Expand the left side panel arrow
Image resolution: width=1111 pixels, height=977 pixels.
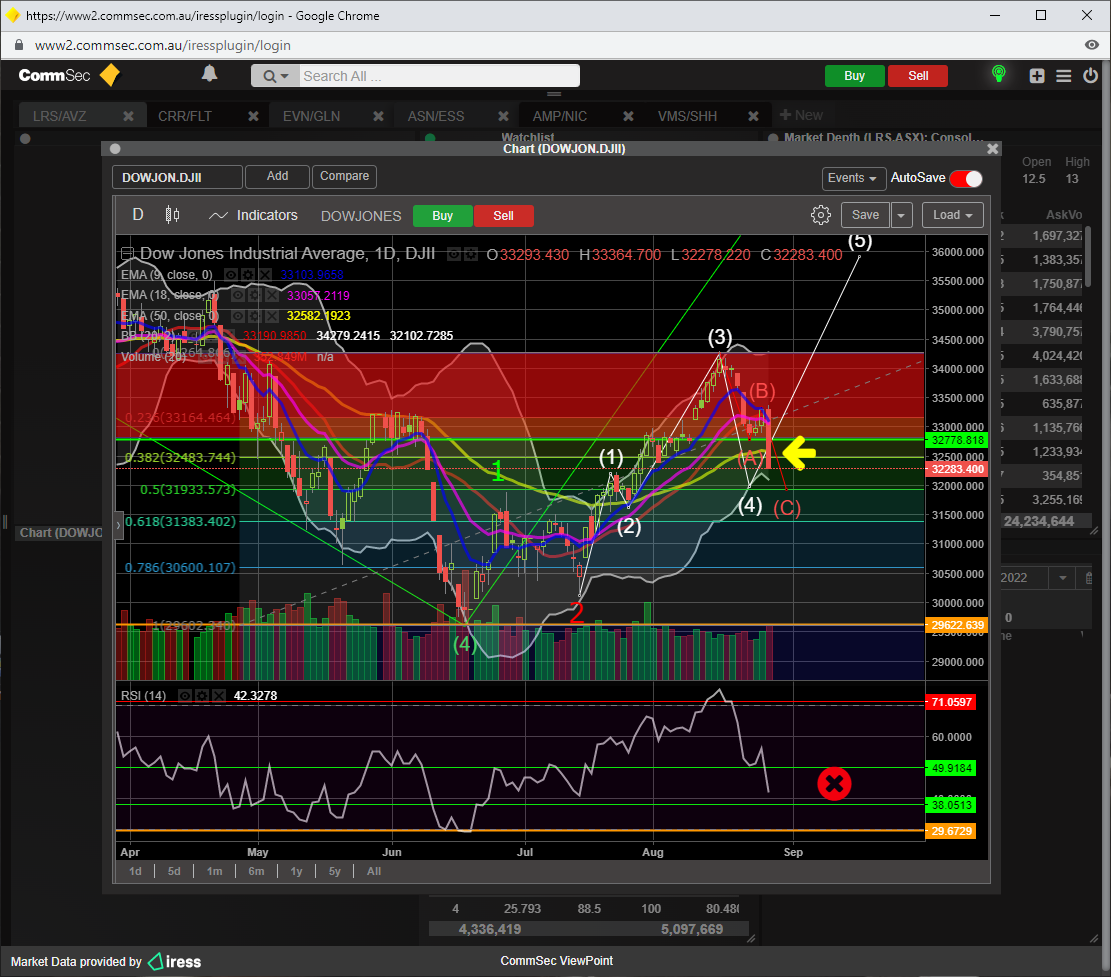tap(118, 526)
